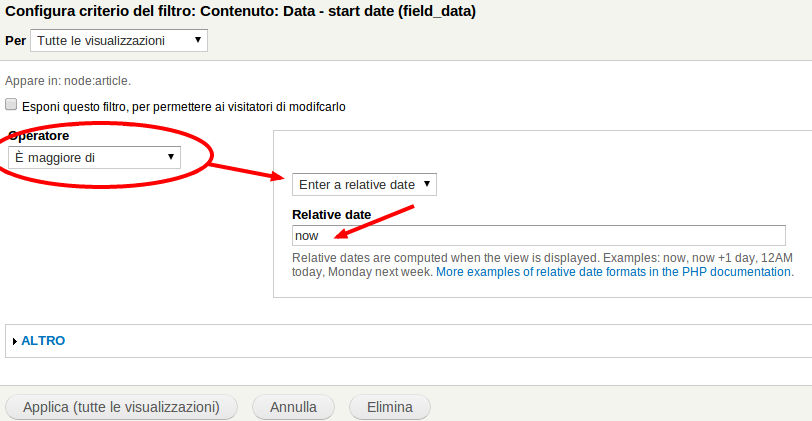Focus the Relative date text field
Image resolution: width=812 pixels, height=421 pixels.
click(x=539, y=236)
